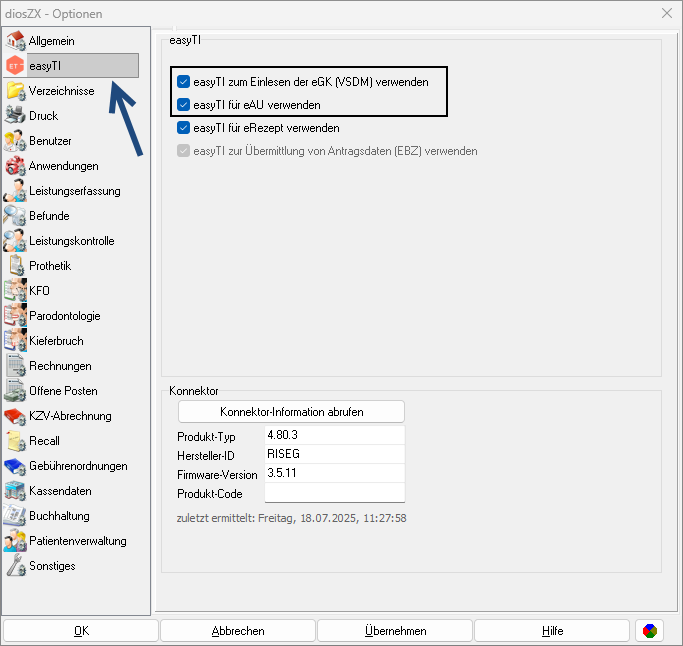
Task: Uncheck easyTI für eAU verwenden
Action: [183, 105]
